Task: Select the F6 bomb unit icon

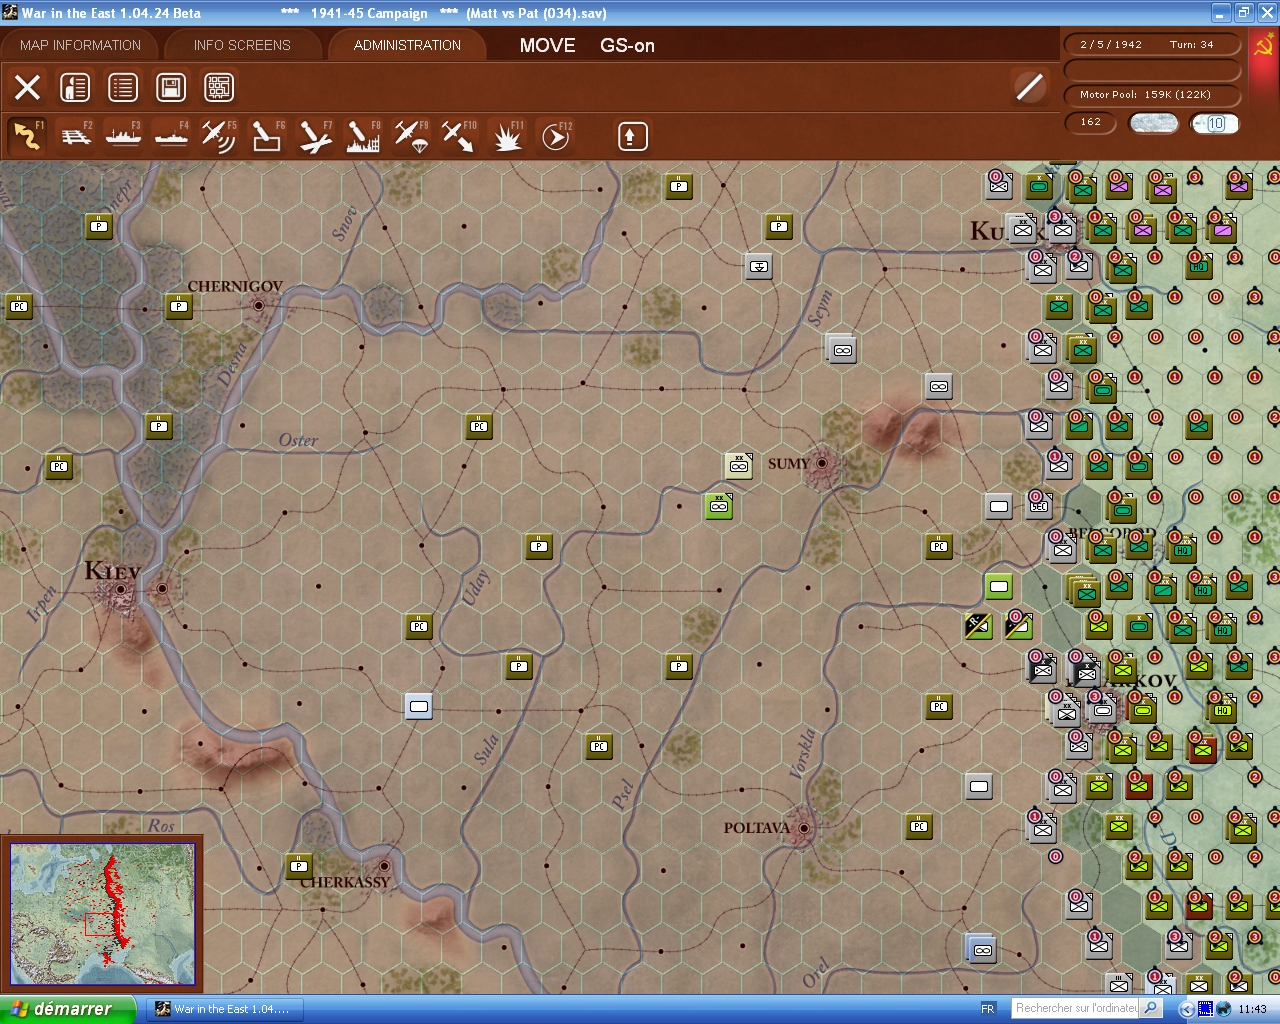Action: tap(267, 136)
